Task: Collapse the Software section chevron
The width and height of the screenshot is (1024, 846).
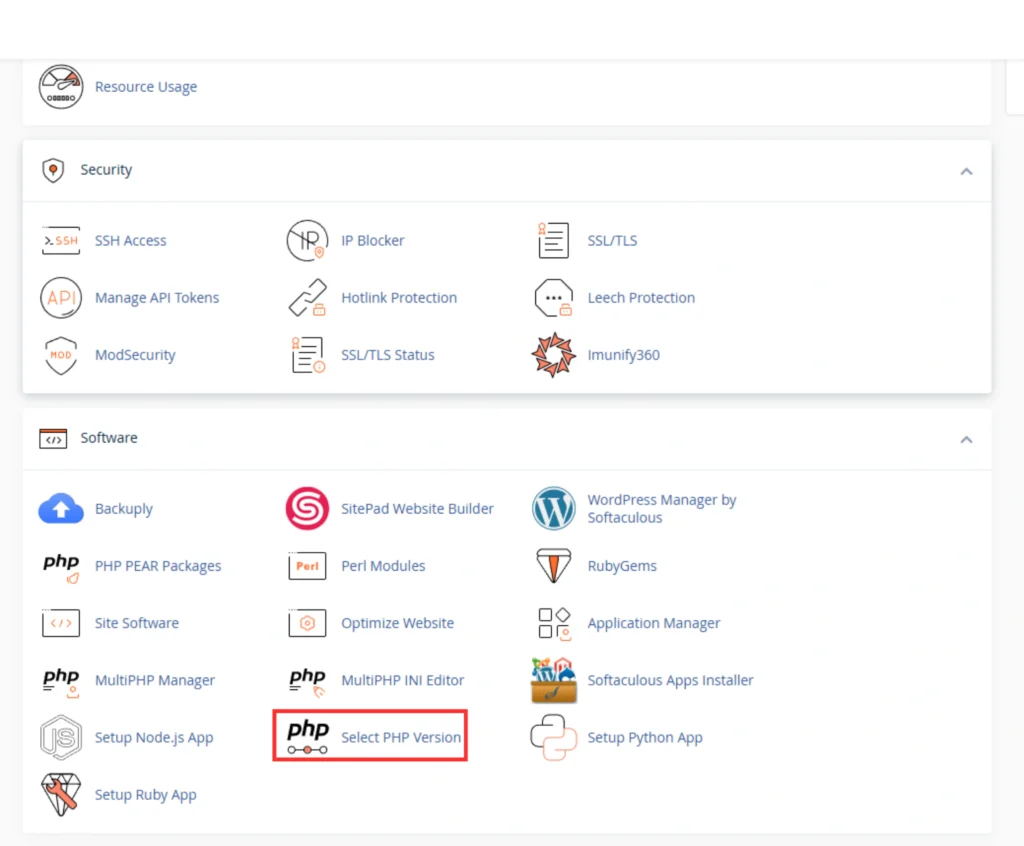Action: point(967,439)
